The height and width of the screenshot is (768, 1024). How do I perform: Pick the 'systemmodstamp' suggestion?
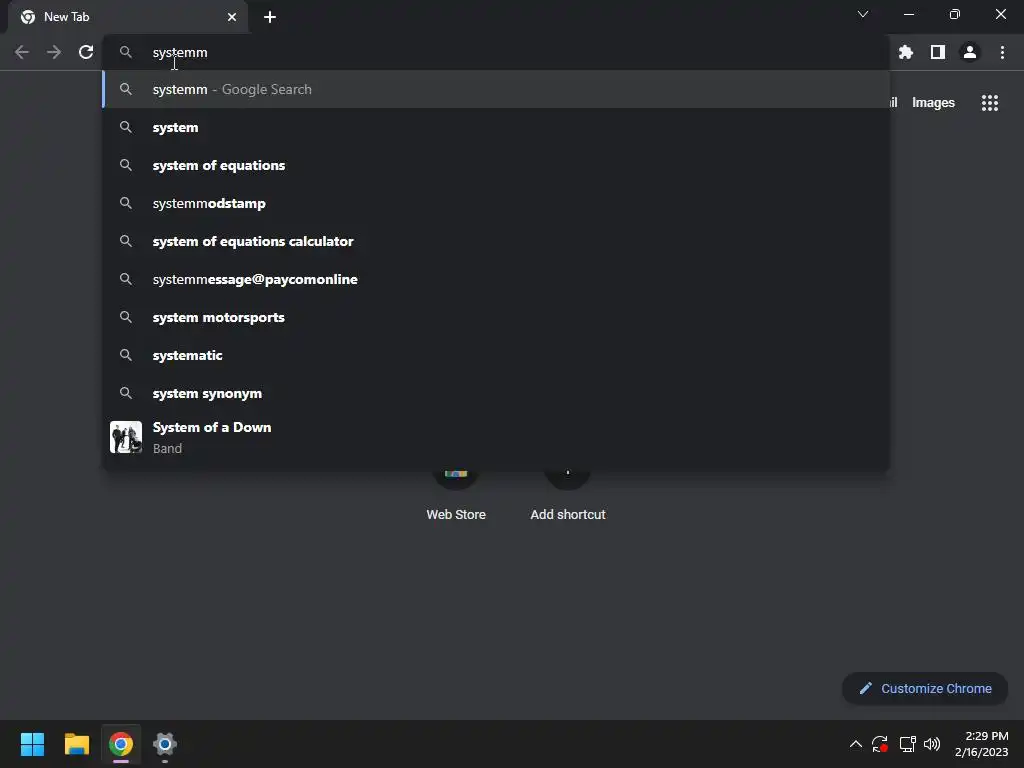click(496, 203)
